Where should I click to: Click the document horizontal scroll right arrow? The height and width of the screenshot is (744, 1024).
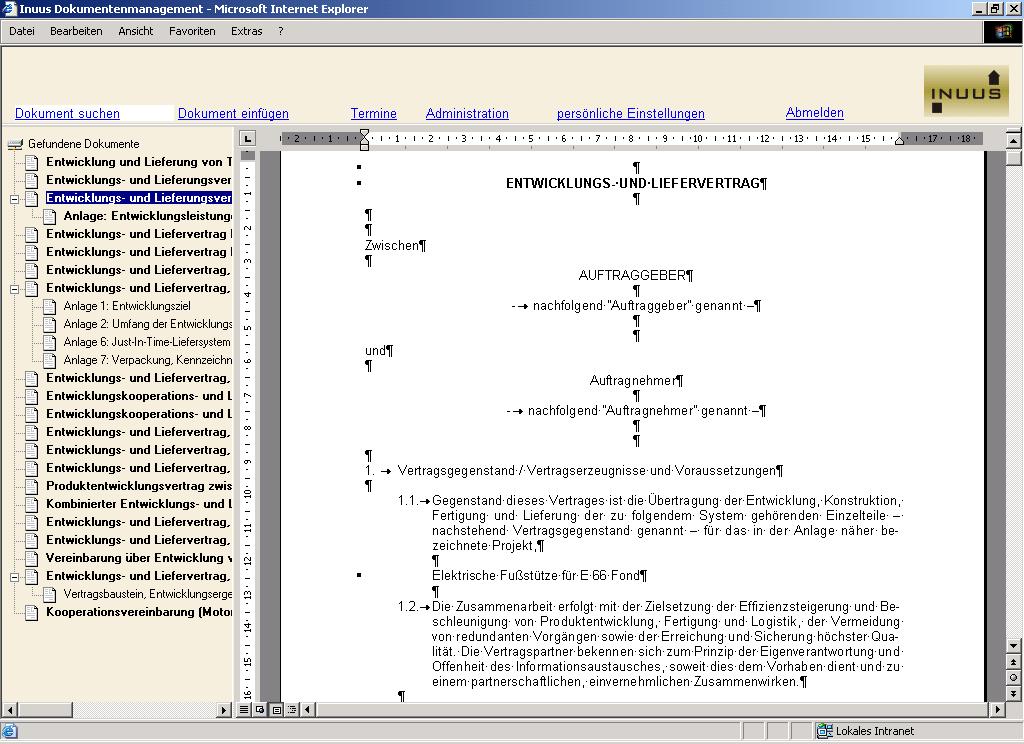point(997,709)
